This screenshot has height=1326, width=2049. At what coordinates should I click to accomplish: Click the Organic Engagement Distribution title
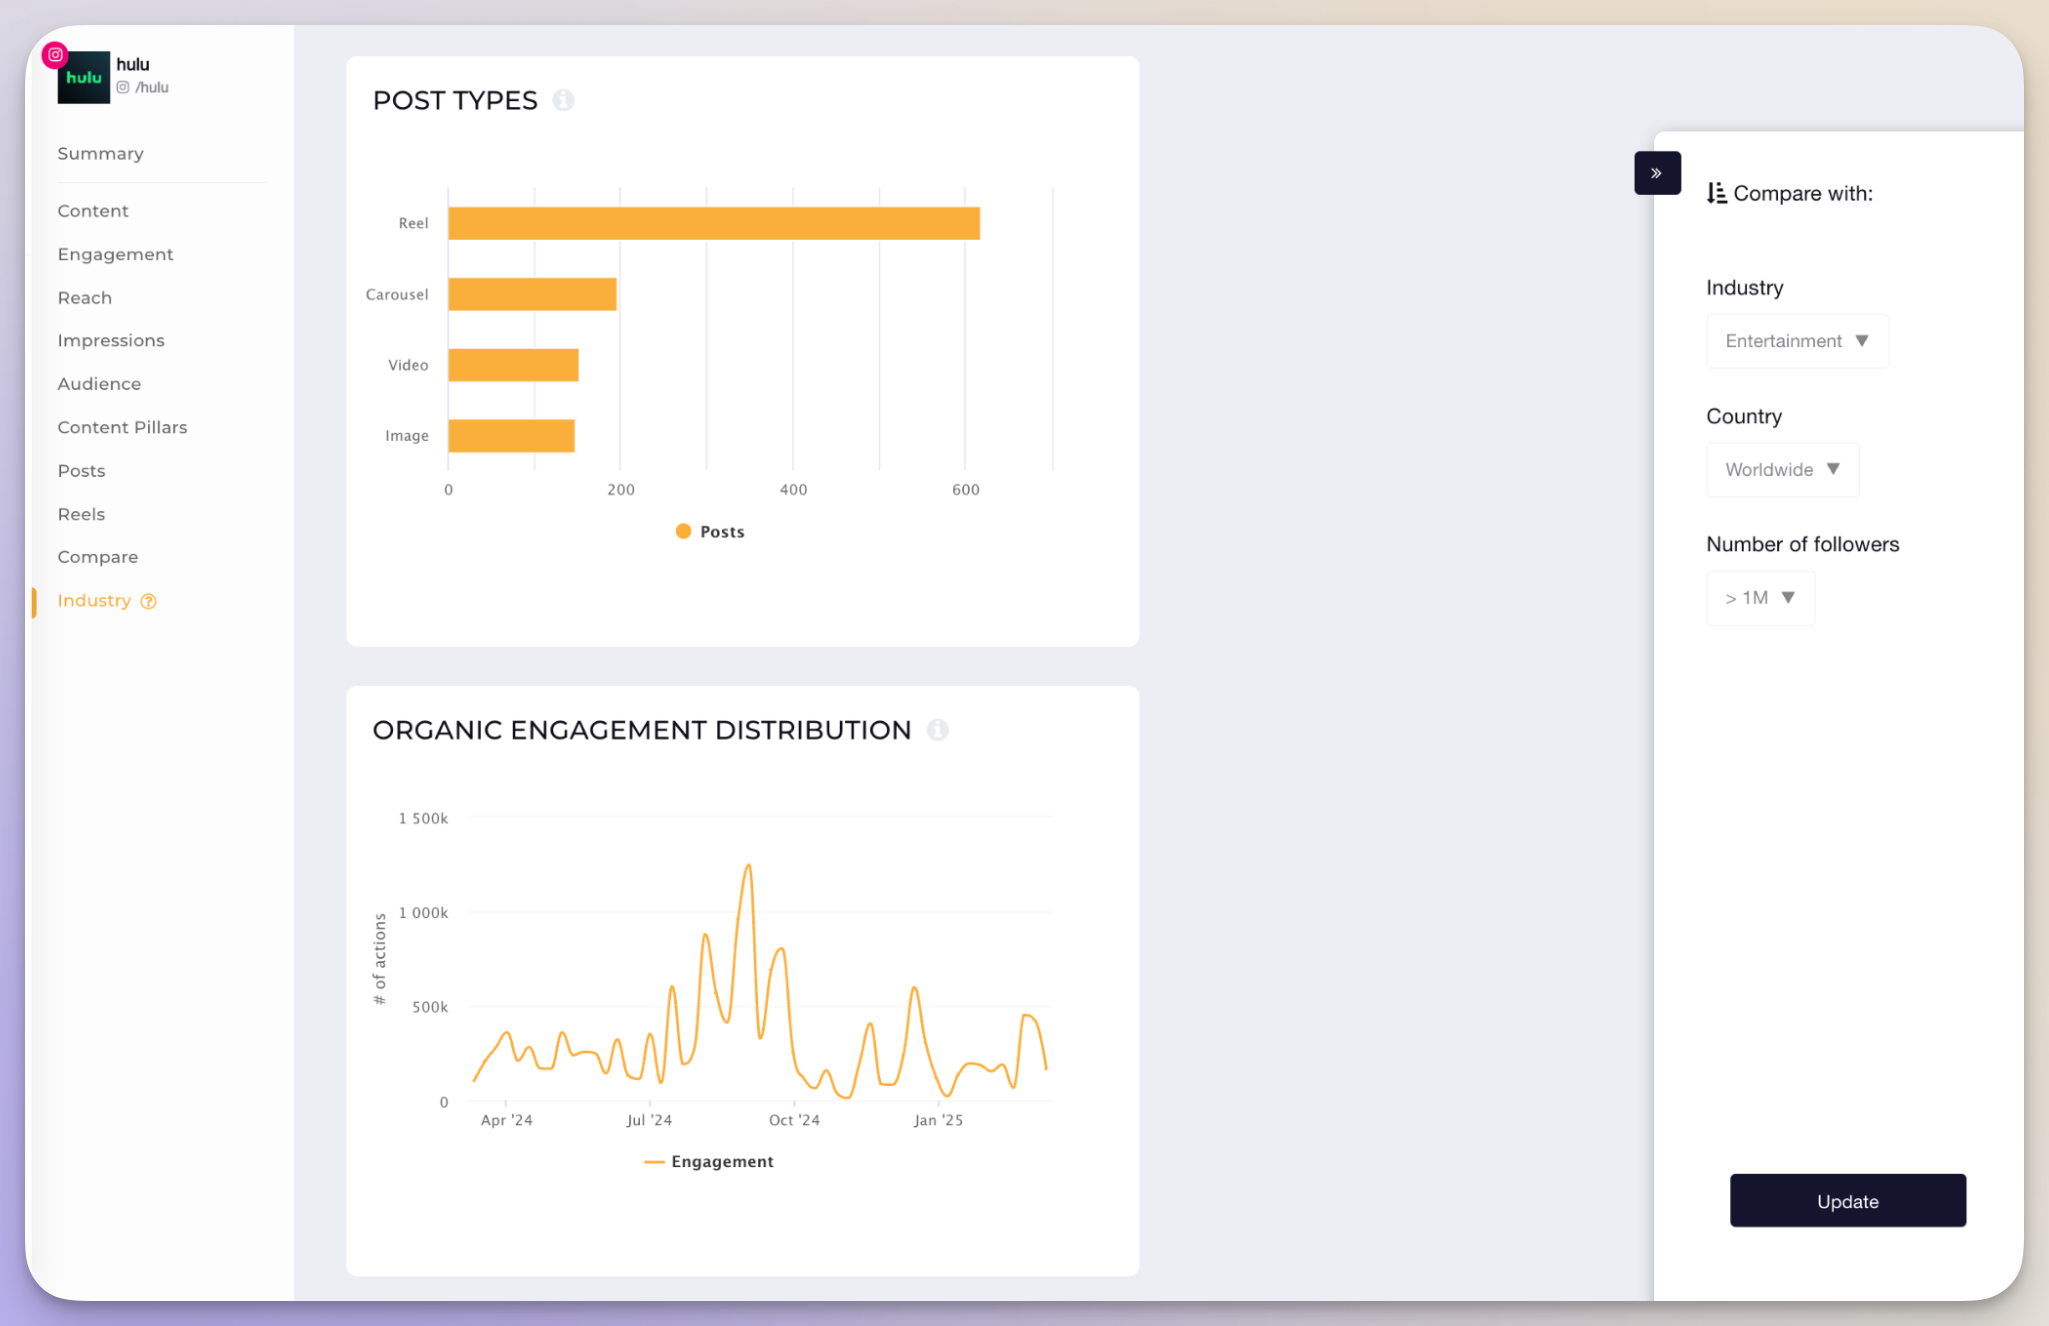coord(642,730)
